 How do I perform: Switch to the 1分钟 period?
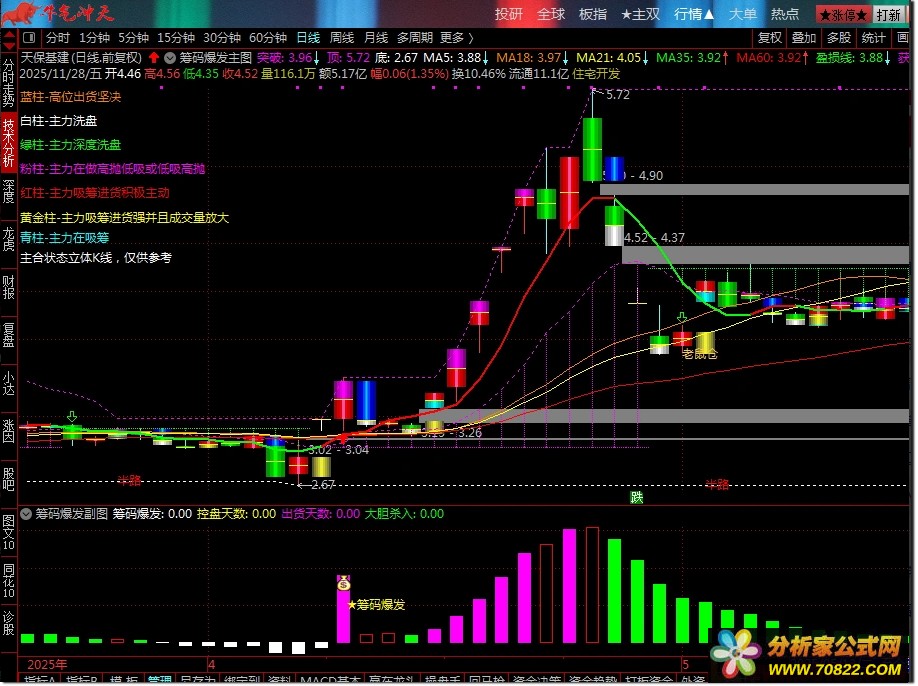94,38
